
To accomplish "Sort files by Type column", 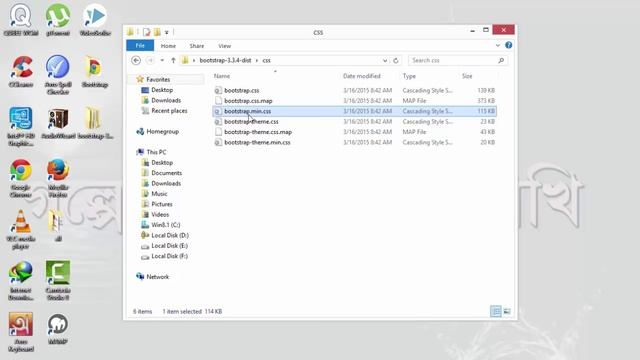I will pos(409,76).
